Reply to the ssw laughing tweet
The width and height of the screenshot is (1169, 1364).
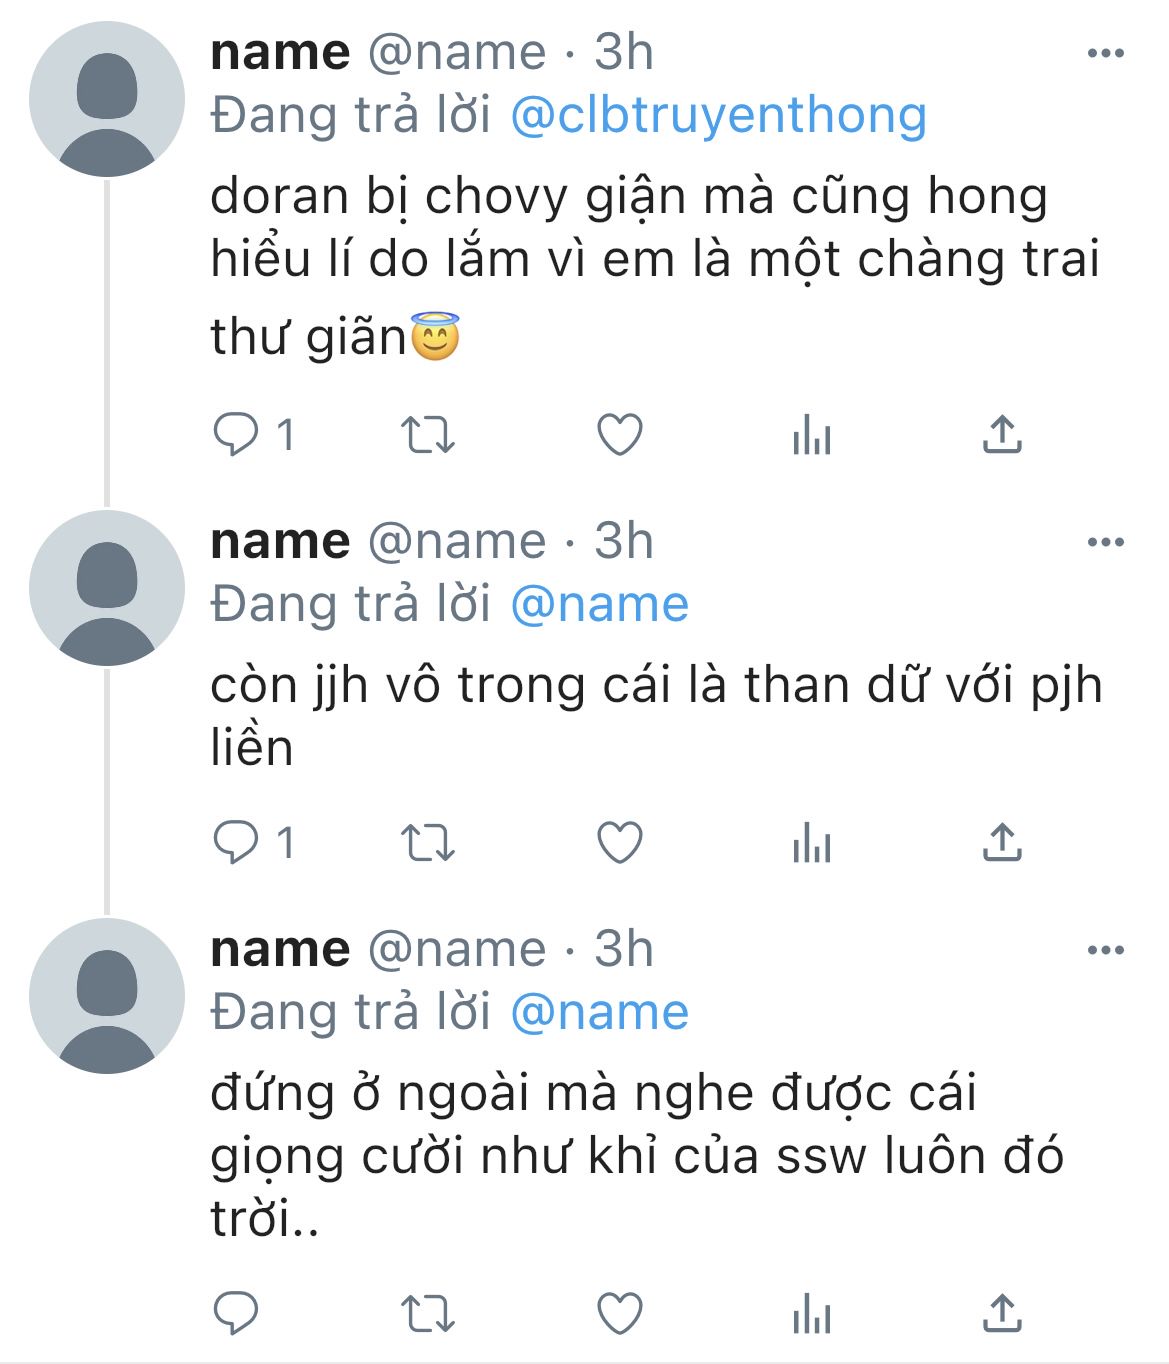click(236, 1313)
